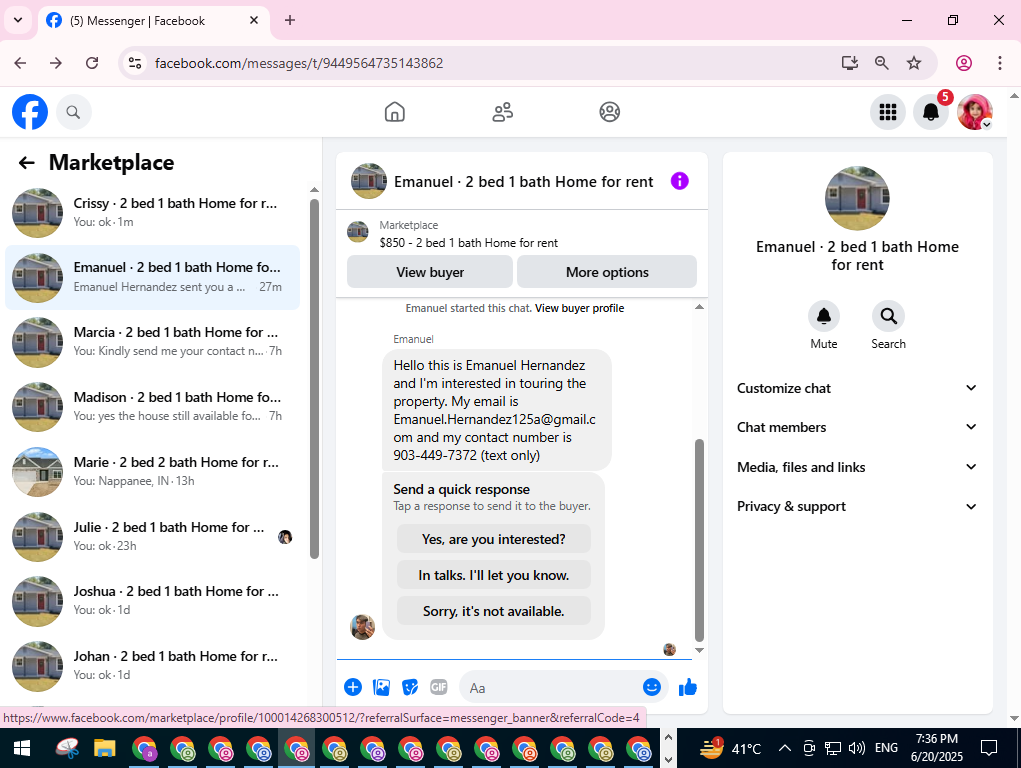Open Madison conversation in list

tap(152, 406)
